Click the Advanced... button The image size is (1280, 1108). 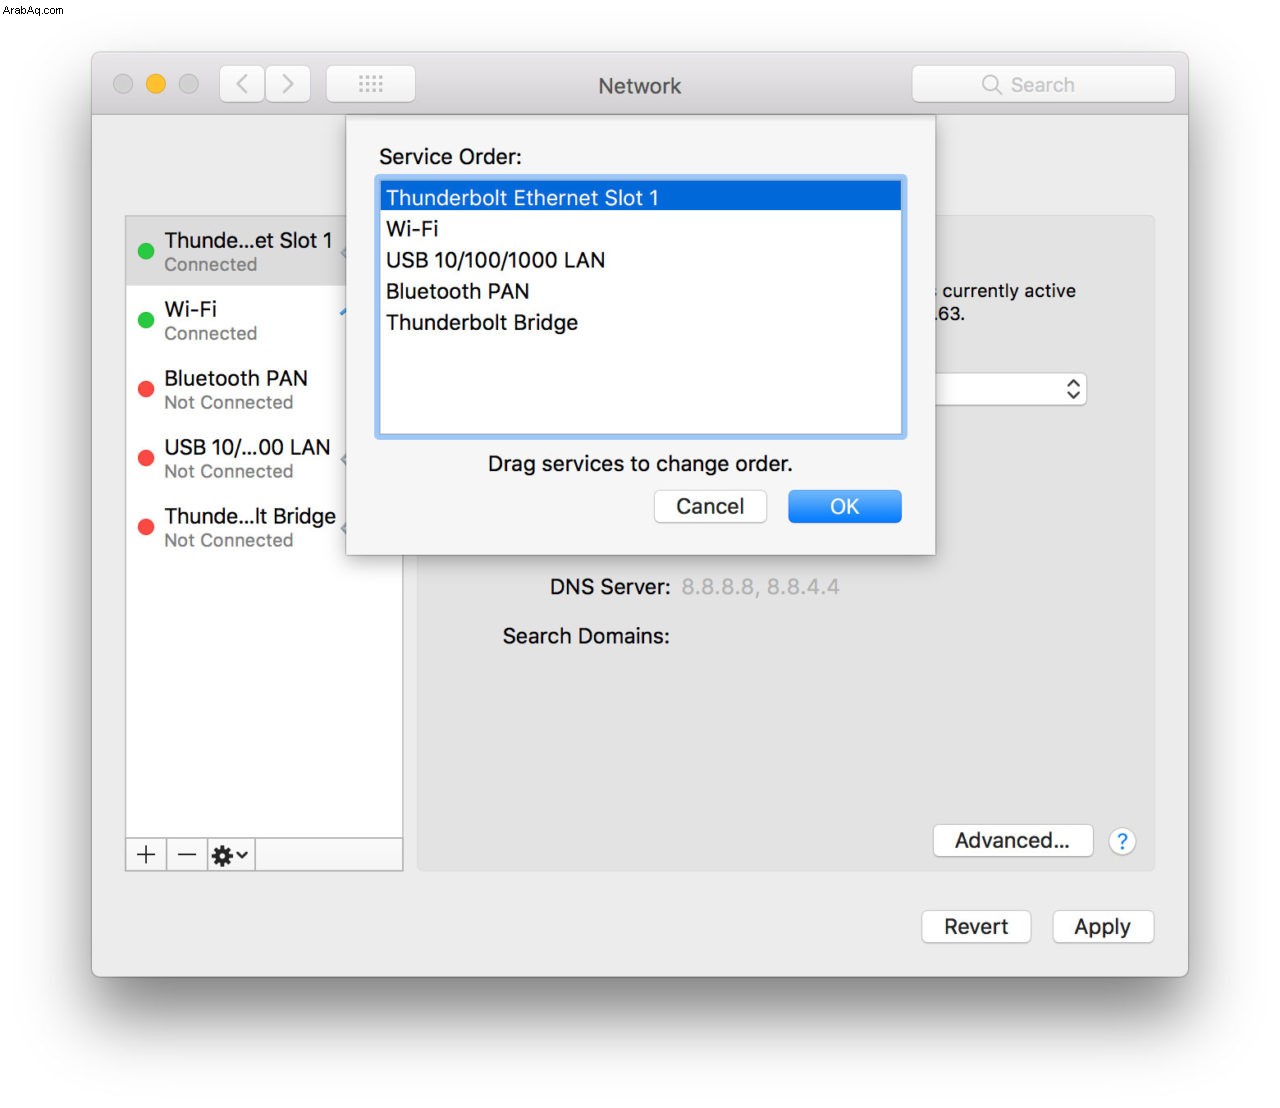click(x=1012, y=840)
